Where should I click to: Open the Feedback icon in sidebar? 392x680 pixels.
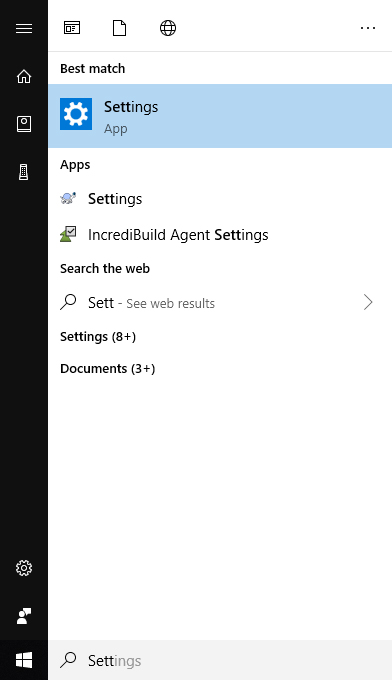24,616
